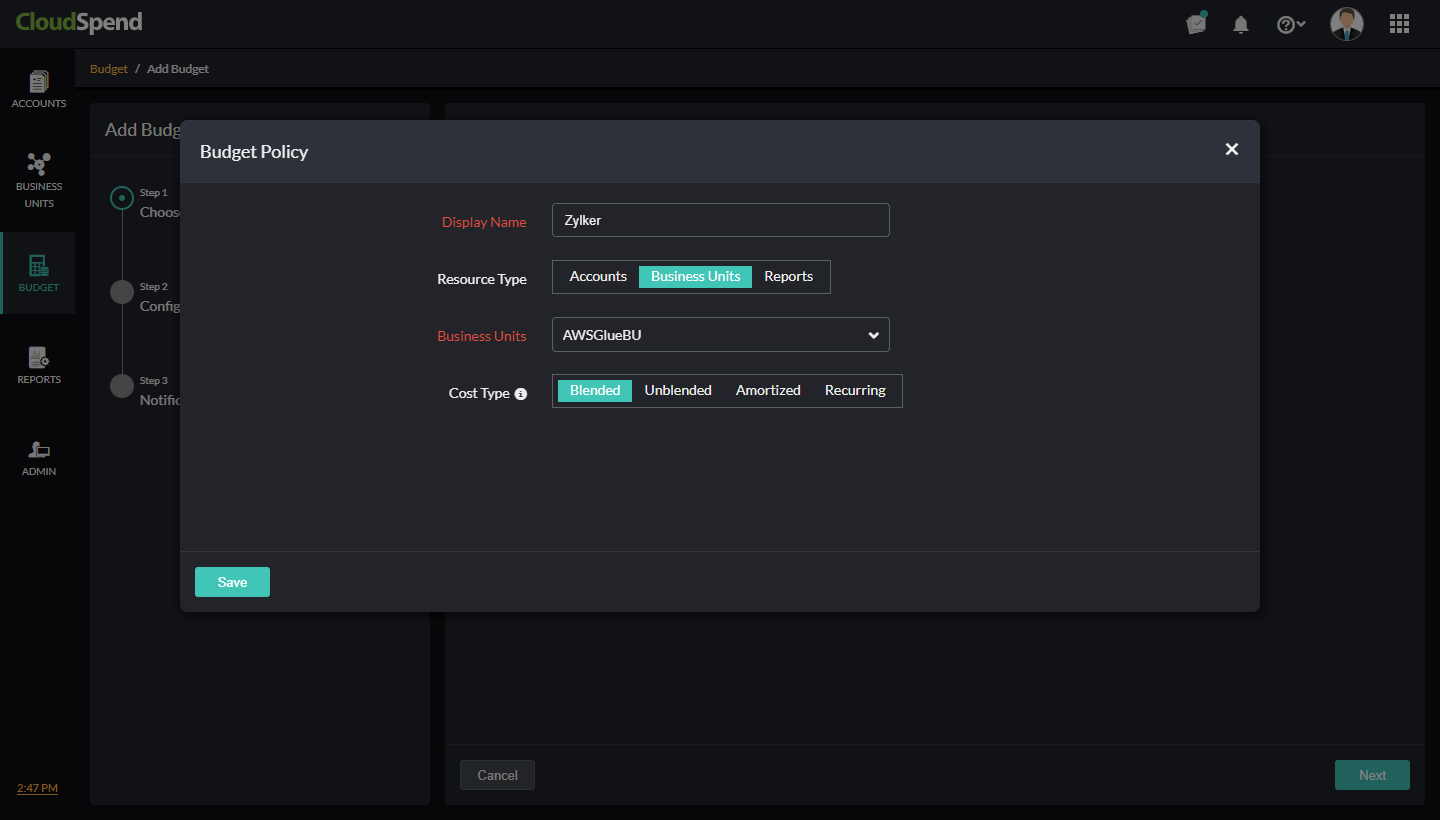Open the apps grid launcher

point(1399,24)
